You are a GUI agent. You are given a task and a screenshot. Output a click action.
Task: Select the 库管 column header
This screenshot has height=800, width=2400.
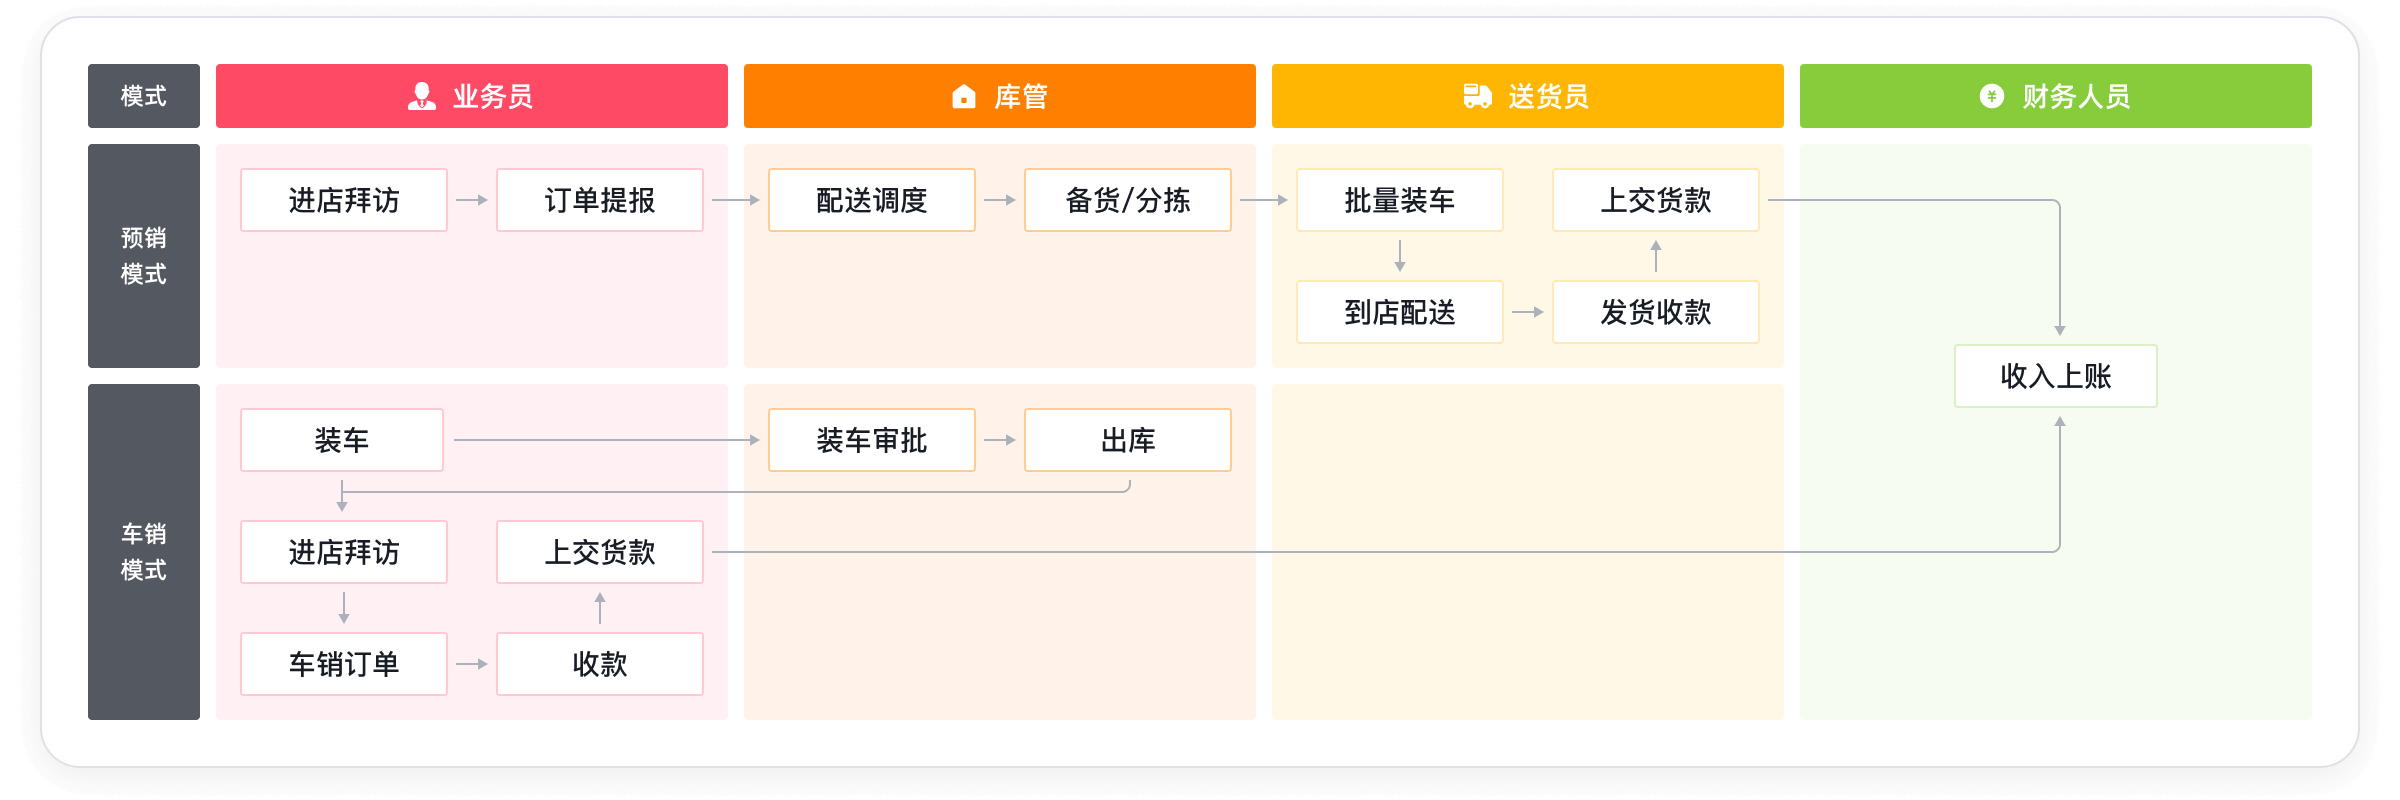[x=1000, y=96]
